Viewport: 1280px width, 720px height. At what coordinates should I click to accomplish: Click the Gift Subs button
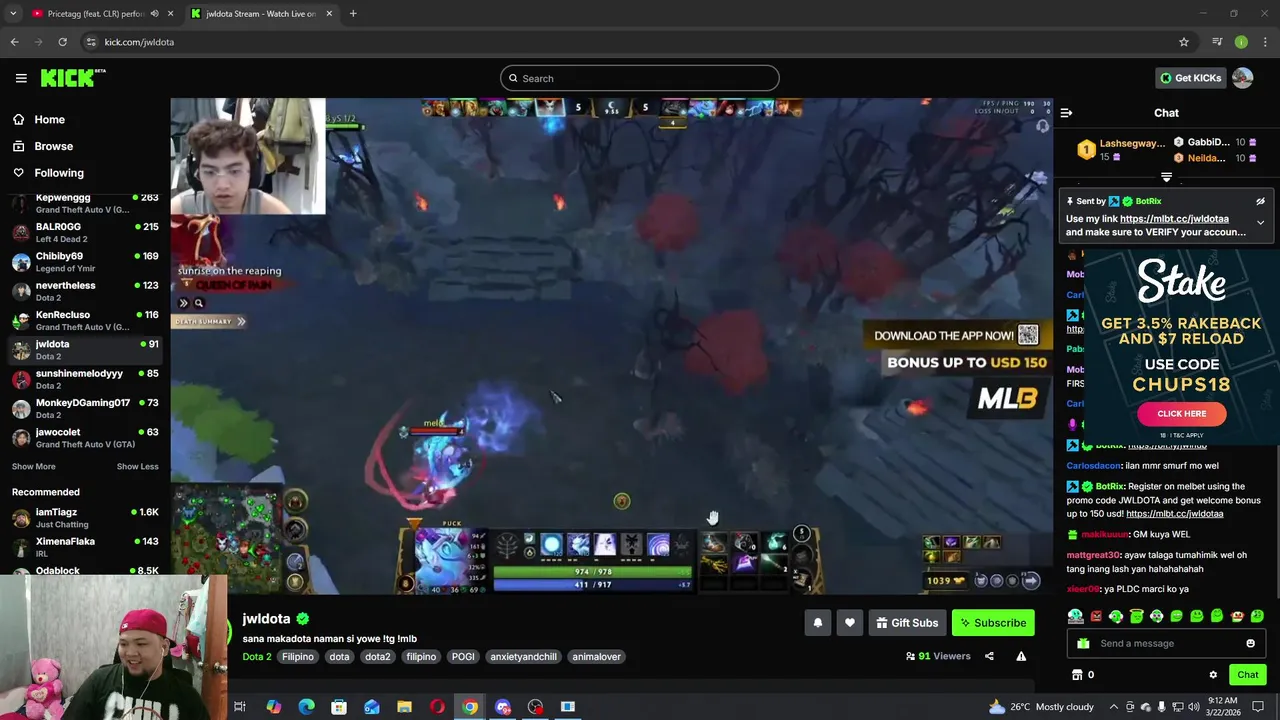pos(907,623)
